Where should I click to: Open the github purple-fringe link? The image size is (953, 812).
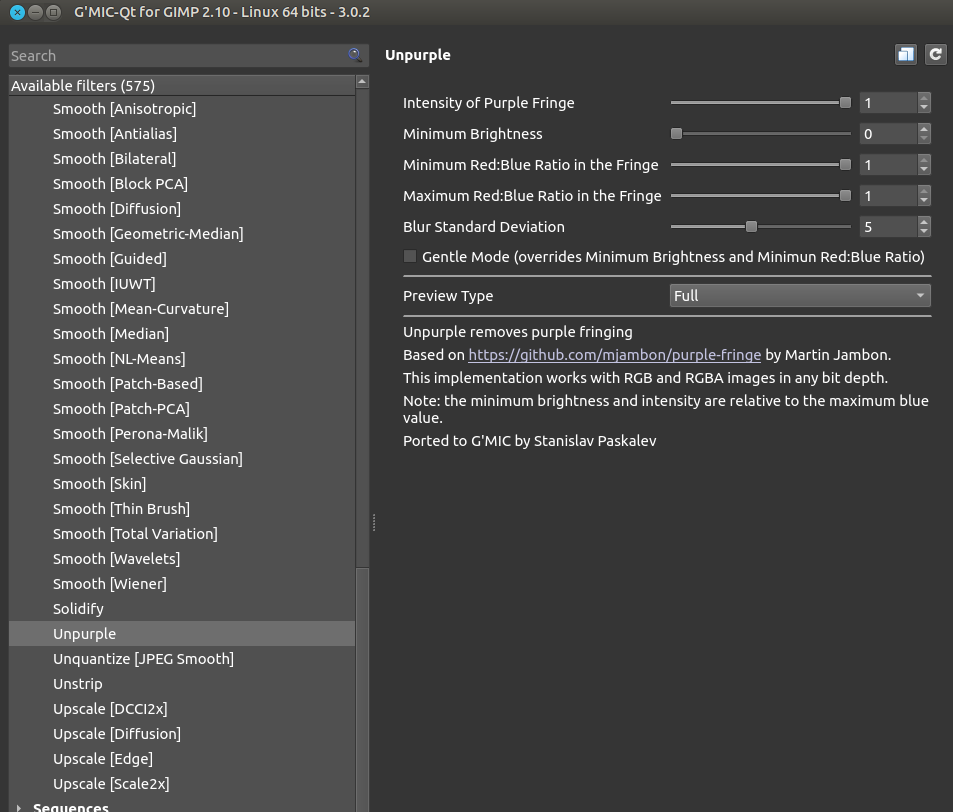(x=614, y=355)
